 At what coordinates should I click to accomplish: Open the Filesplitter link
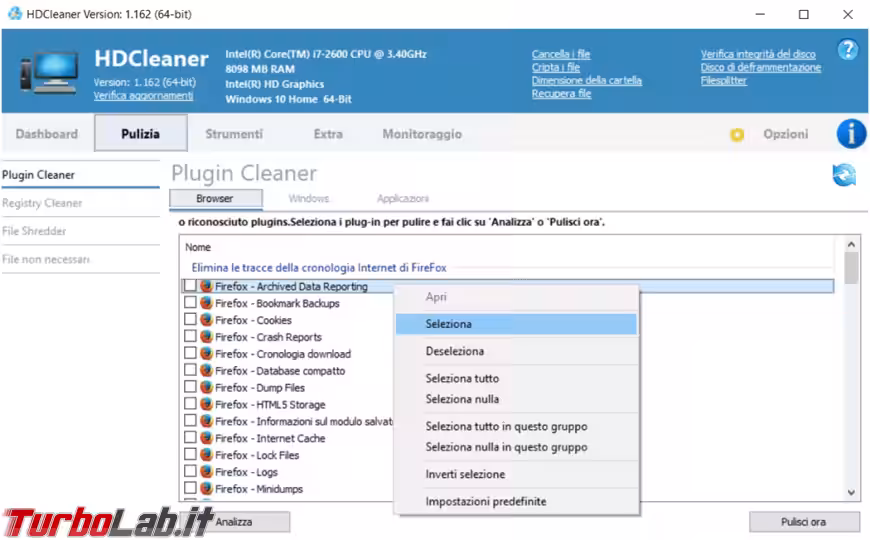724,80
